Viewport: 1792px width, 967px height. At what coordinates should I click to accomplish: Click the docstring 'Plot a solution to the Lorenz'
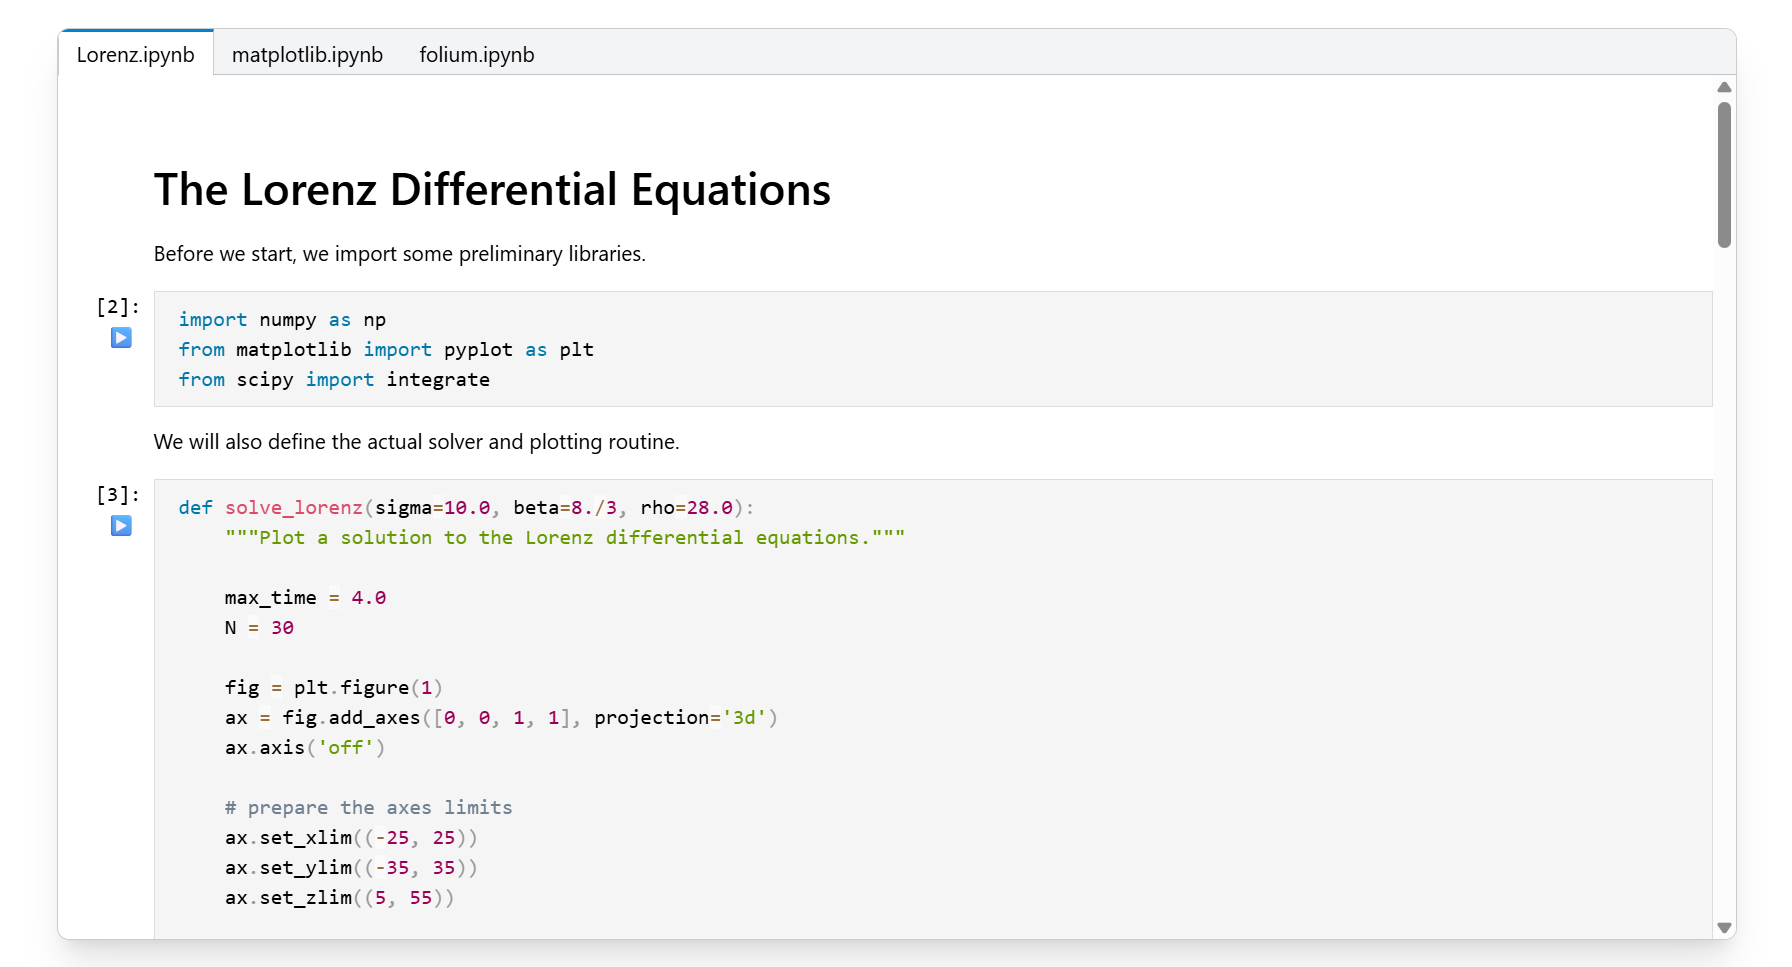(565, 538)
